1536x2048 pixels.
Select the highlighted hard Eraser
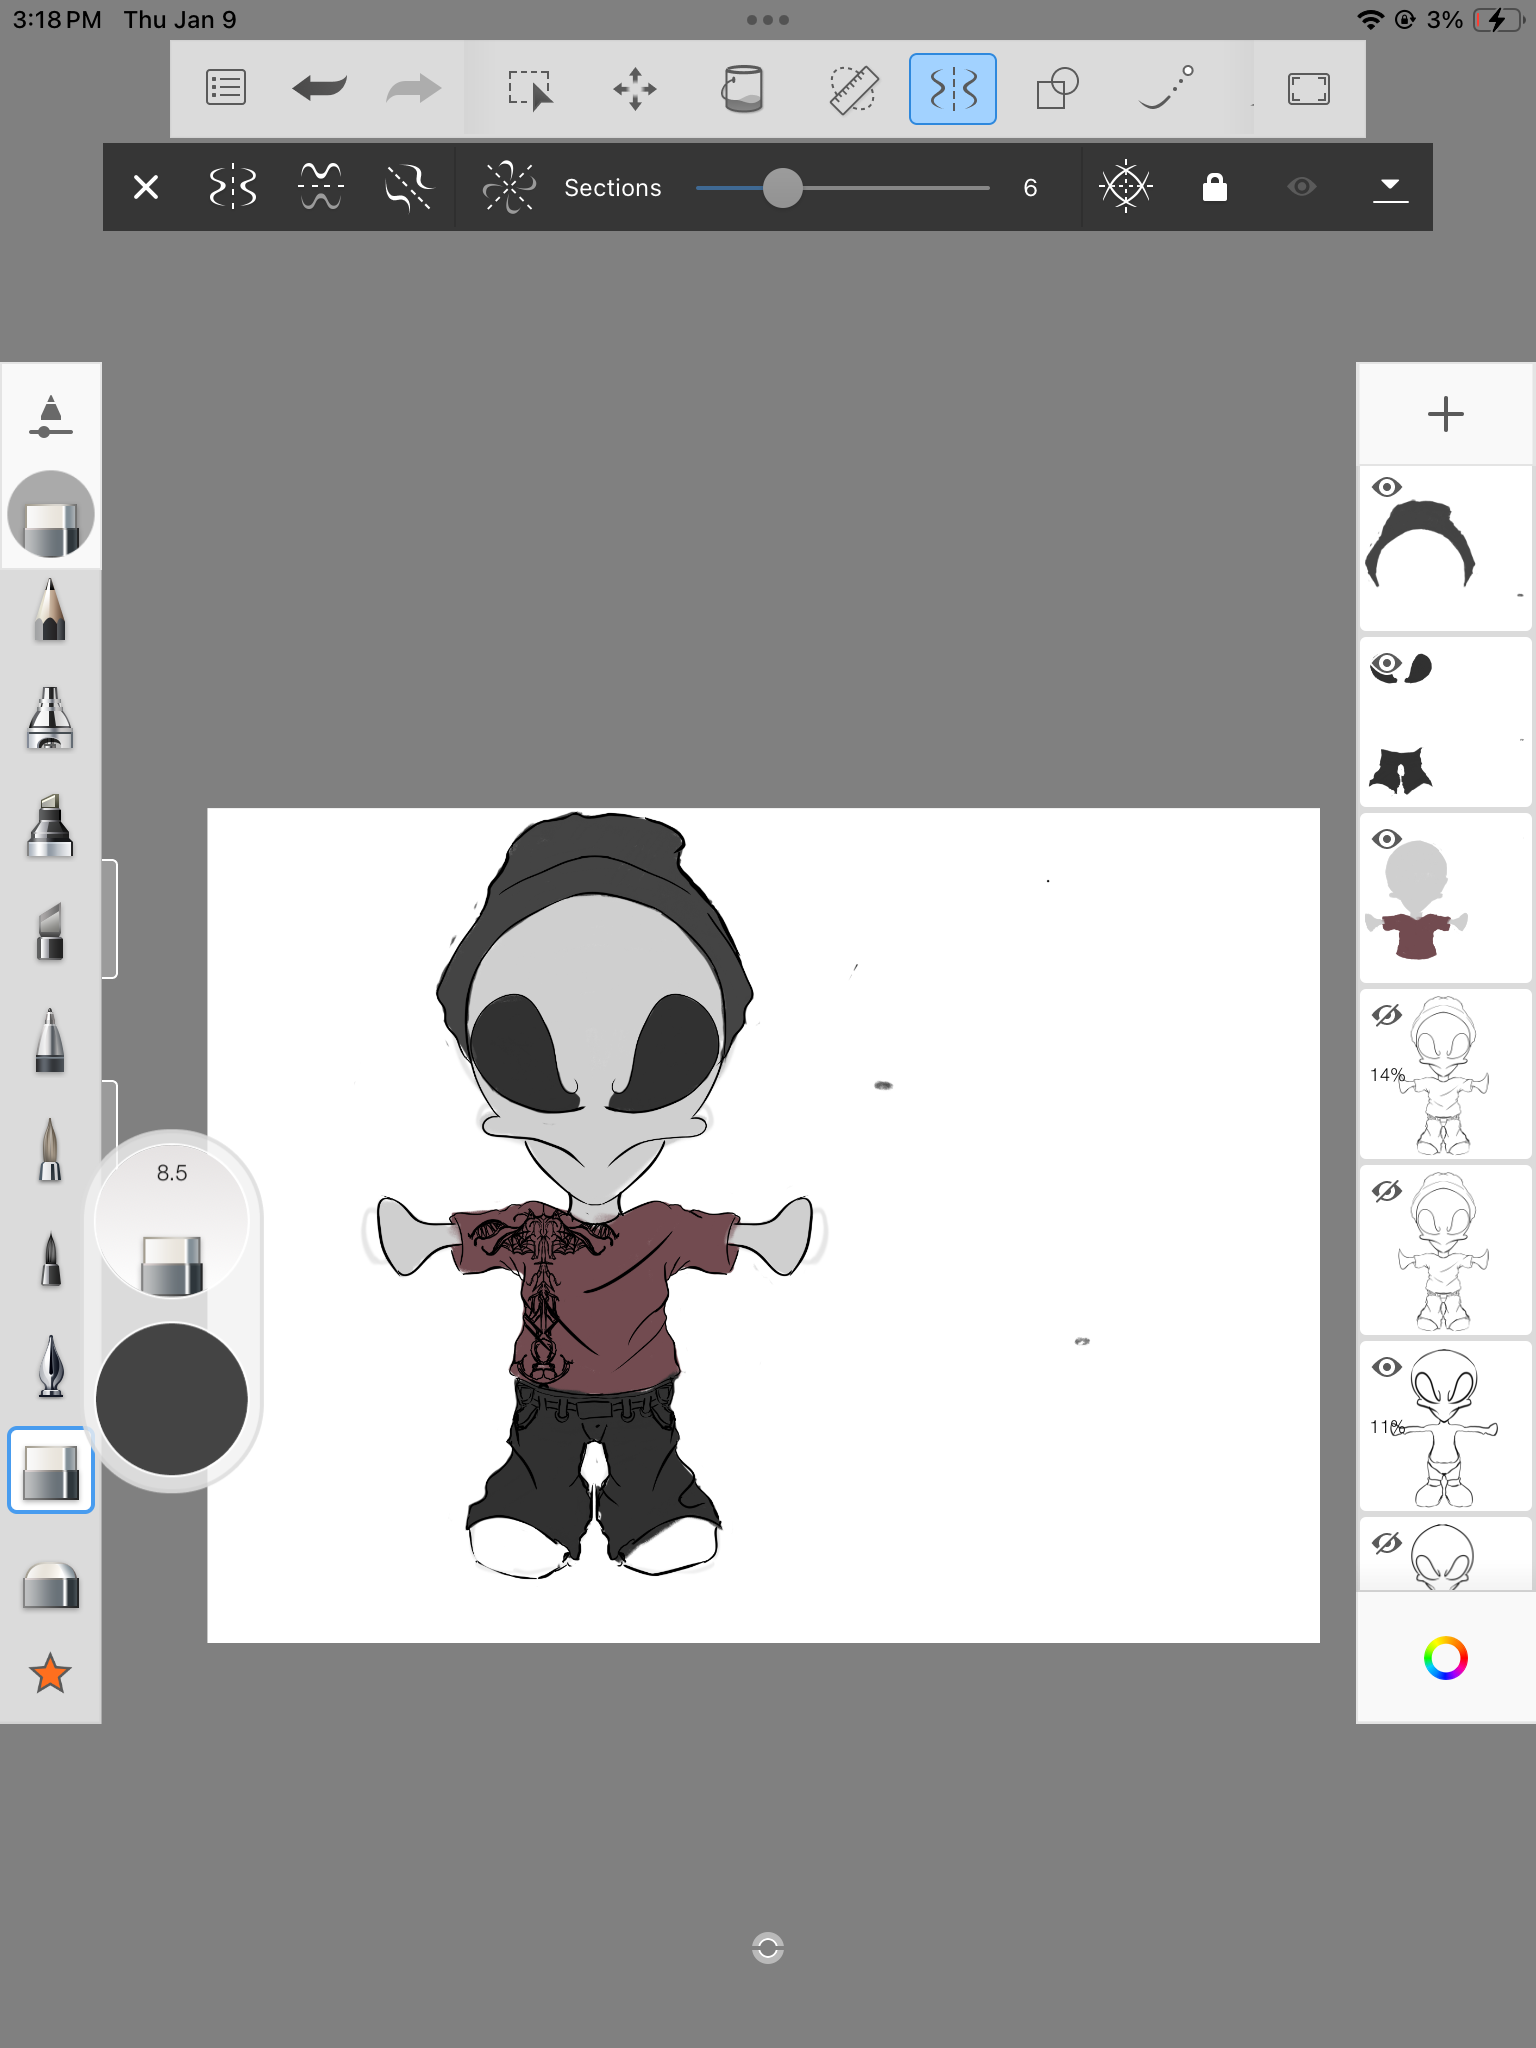[x=51, y=1470]
